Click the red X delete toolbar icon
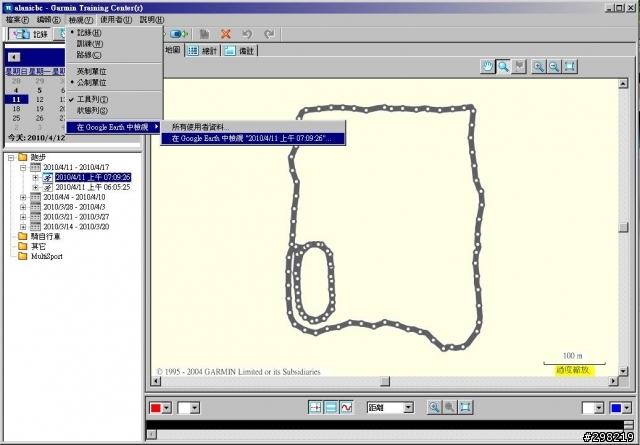The image size is (640, 445). click(x=226, y=34)
